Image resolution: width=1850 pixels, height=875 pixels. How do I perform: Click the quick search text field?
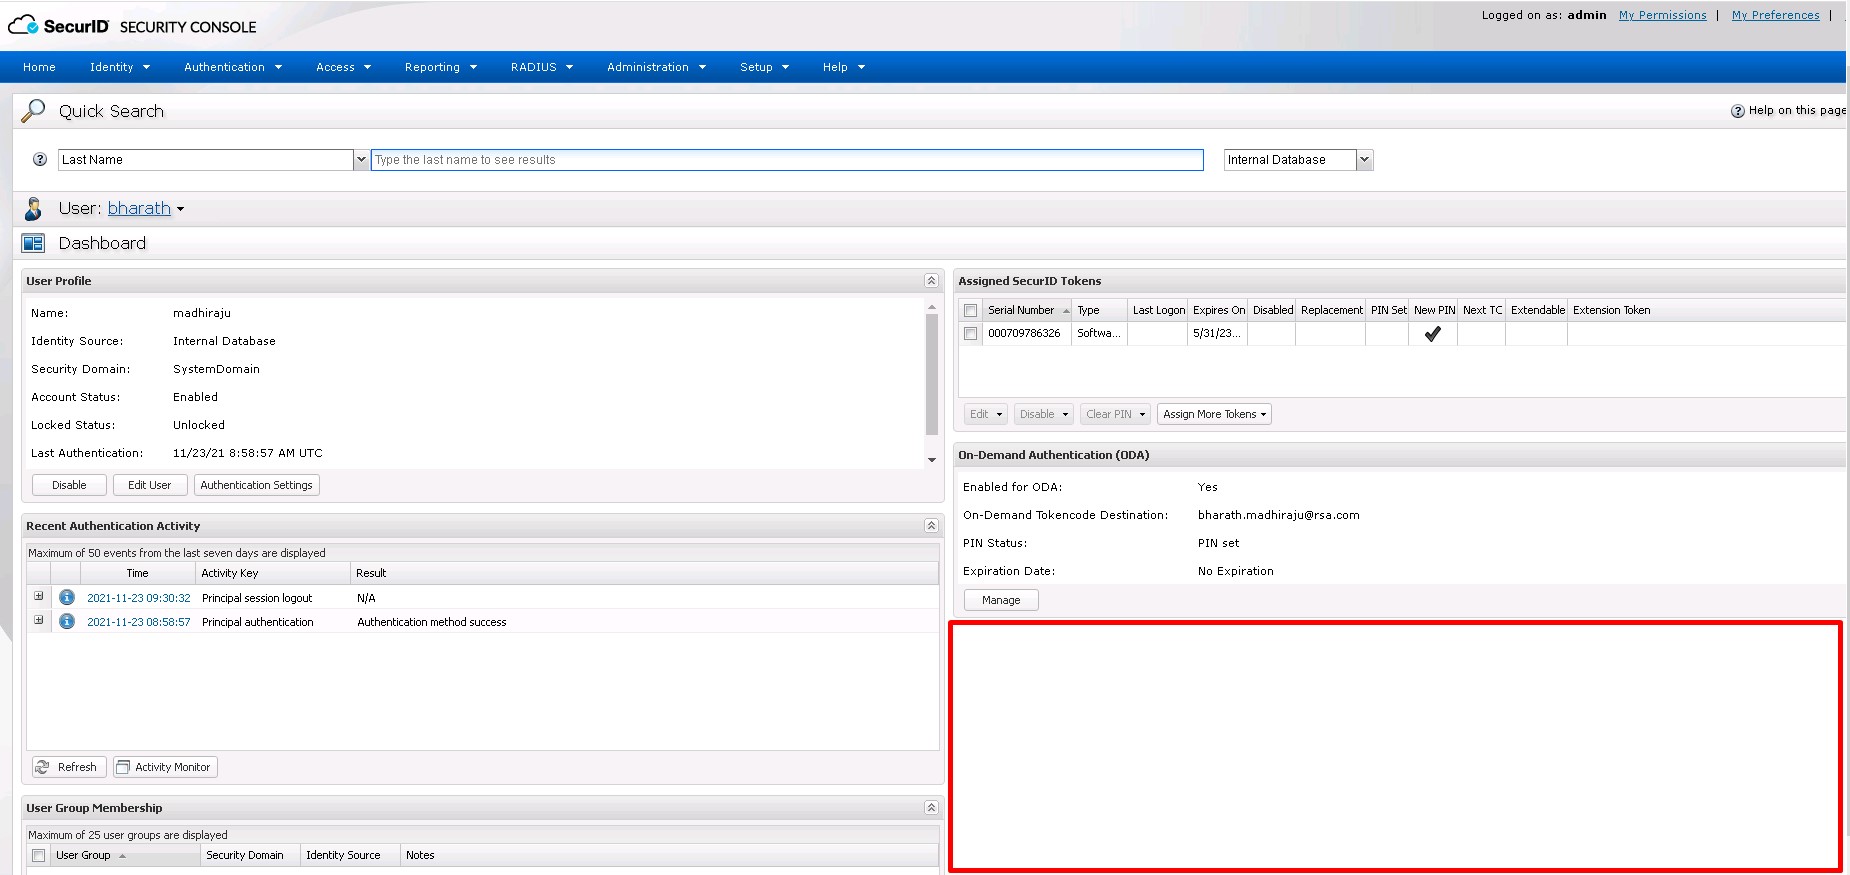point(786,160)
